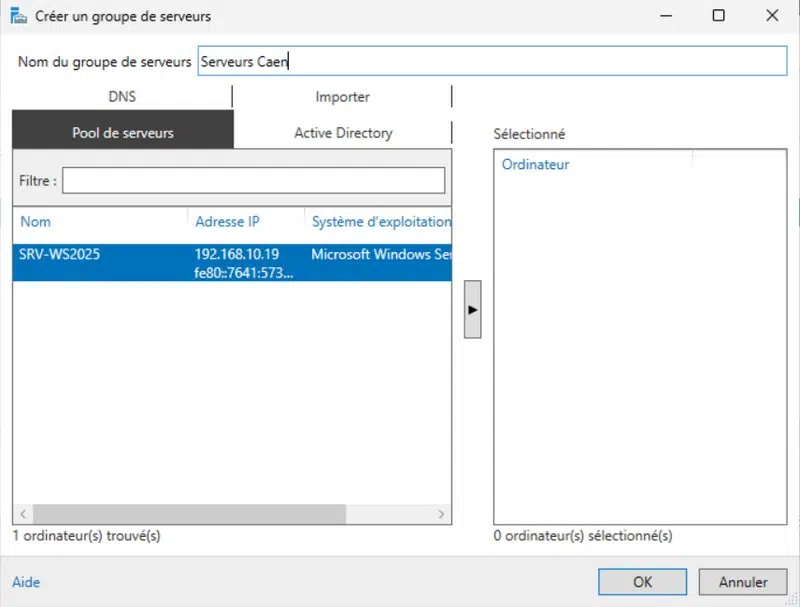
Task: Maximize the dialog window
Action: click(x=719, y=17)
